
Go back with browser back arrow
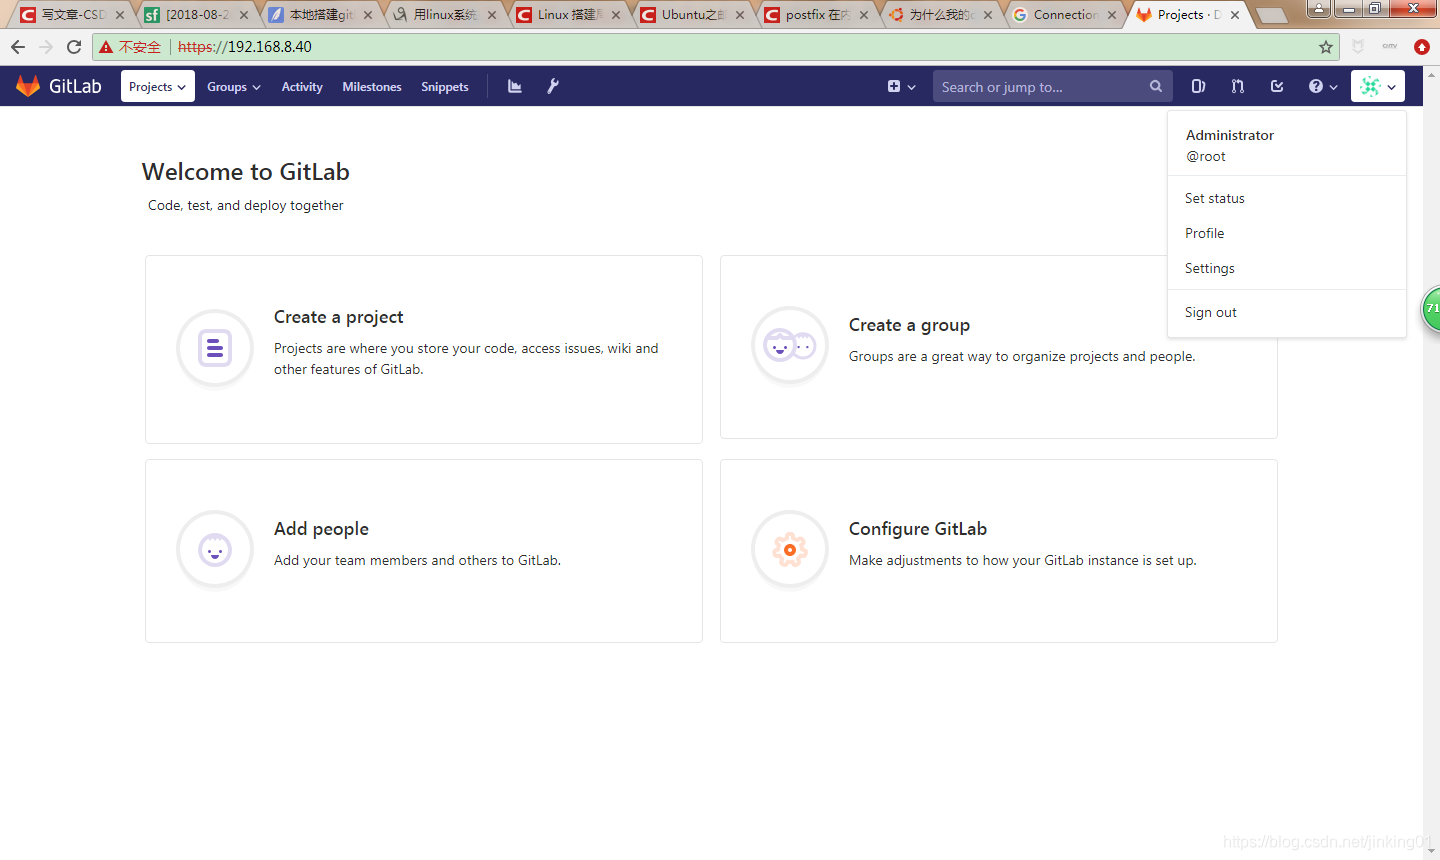[x=18, y=47]
